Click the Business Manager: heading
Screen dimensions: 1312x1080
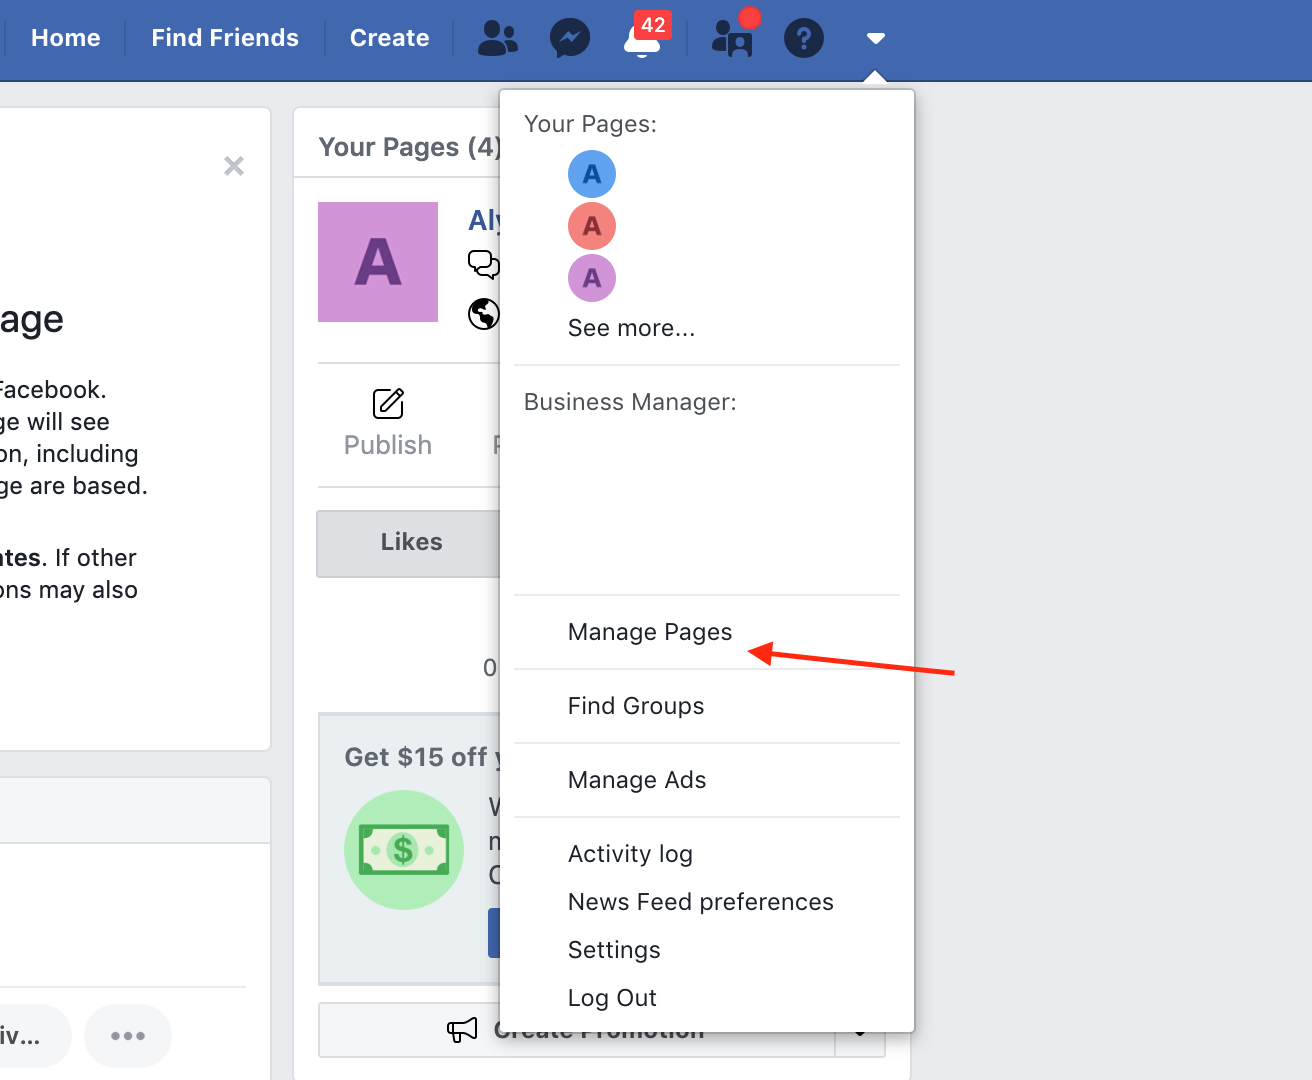click(x=630, y=402)
